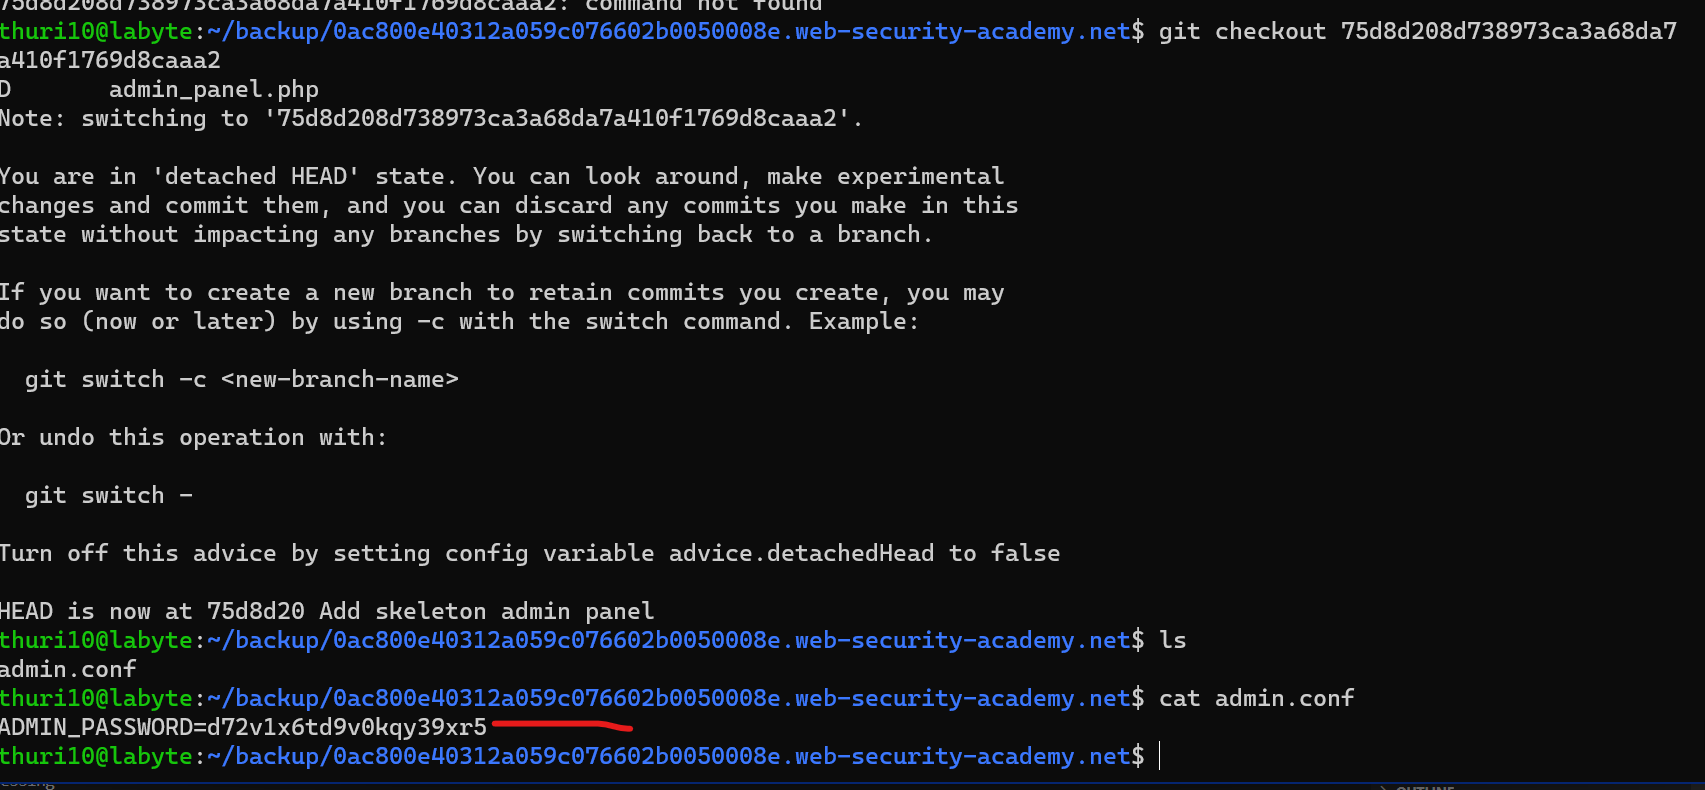Click the short hash 75d8d20 in the HEAD line
The height and width of the screenshot is (790, 1705).
pyautogui.click(x=255, y=611)
